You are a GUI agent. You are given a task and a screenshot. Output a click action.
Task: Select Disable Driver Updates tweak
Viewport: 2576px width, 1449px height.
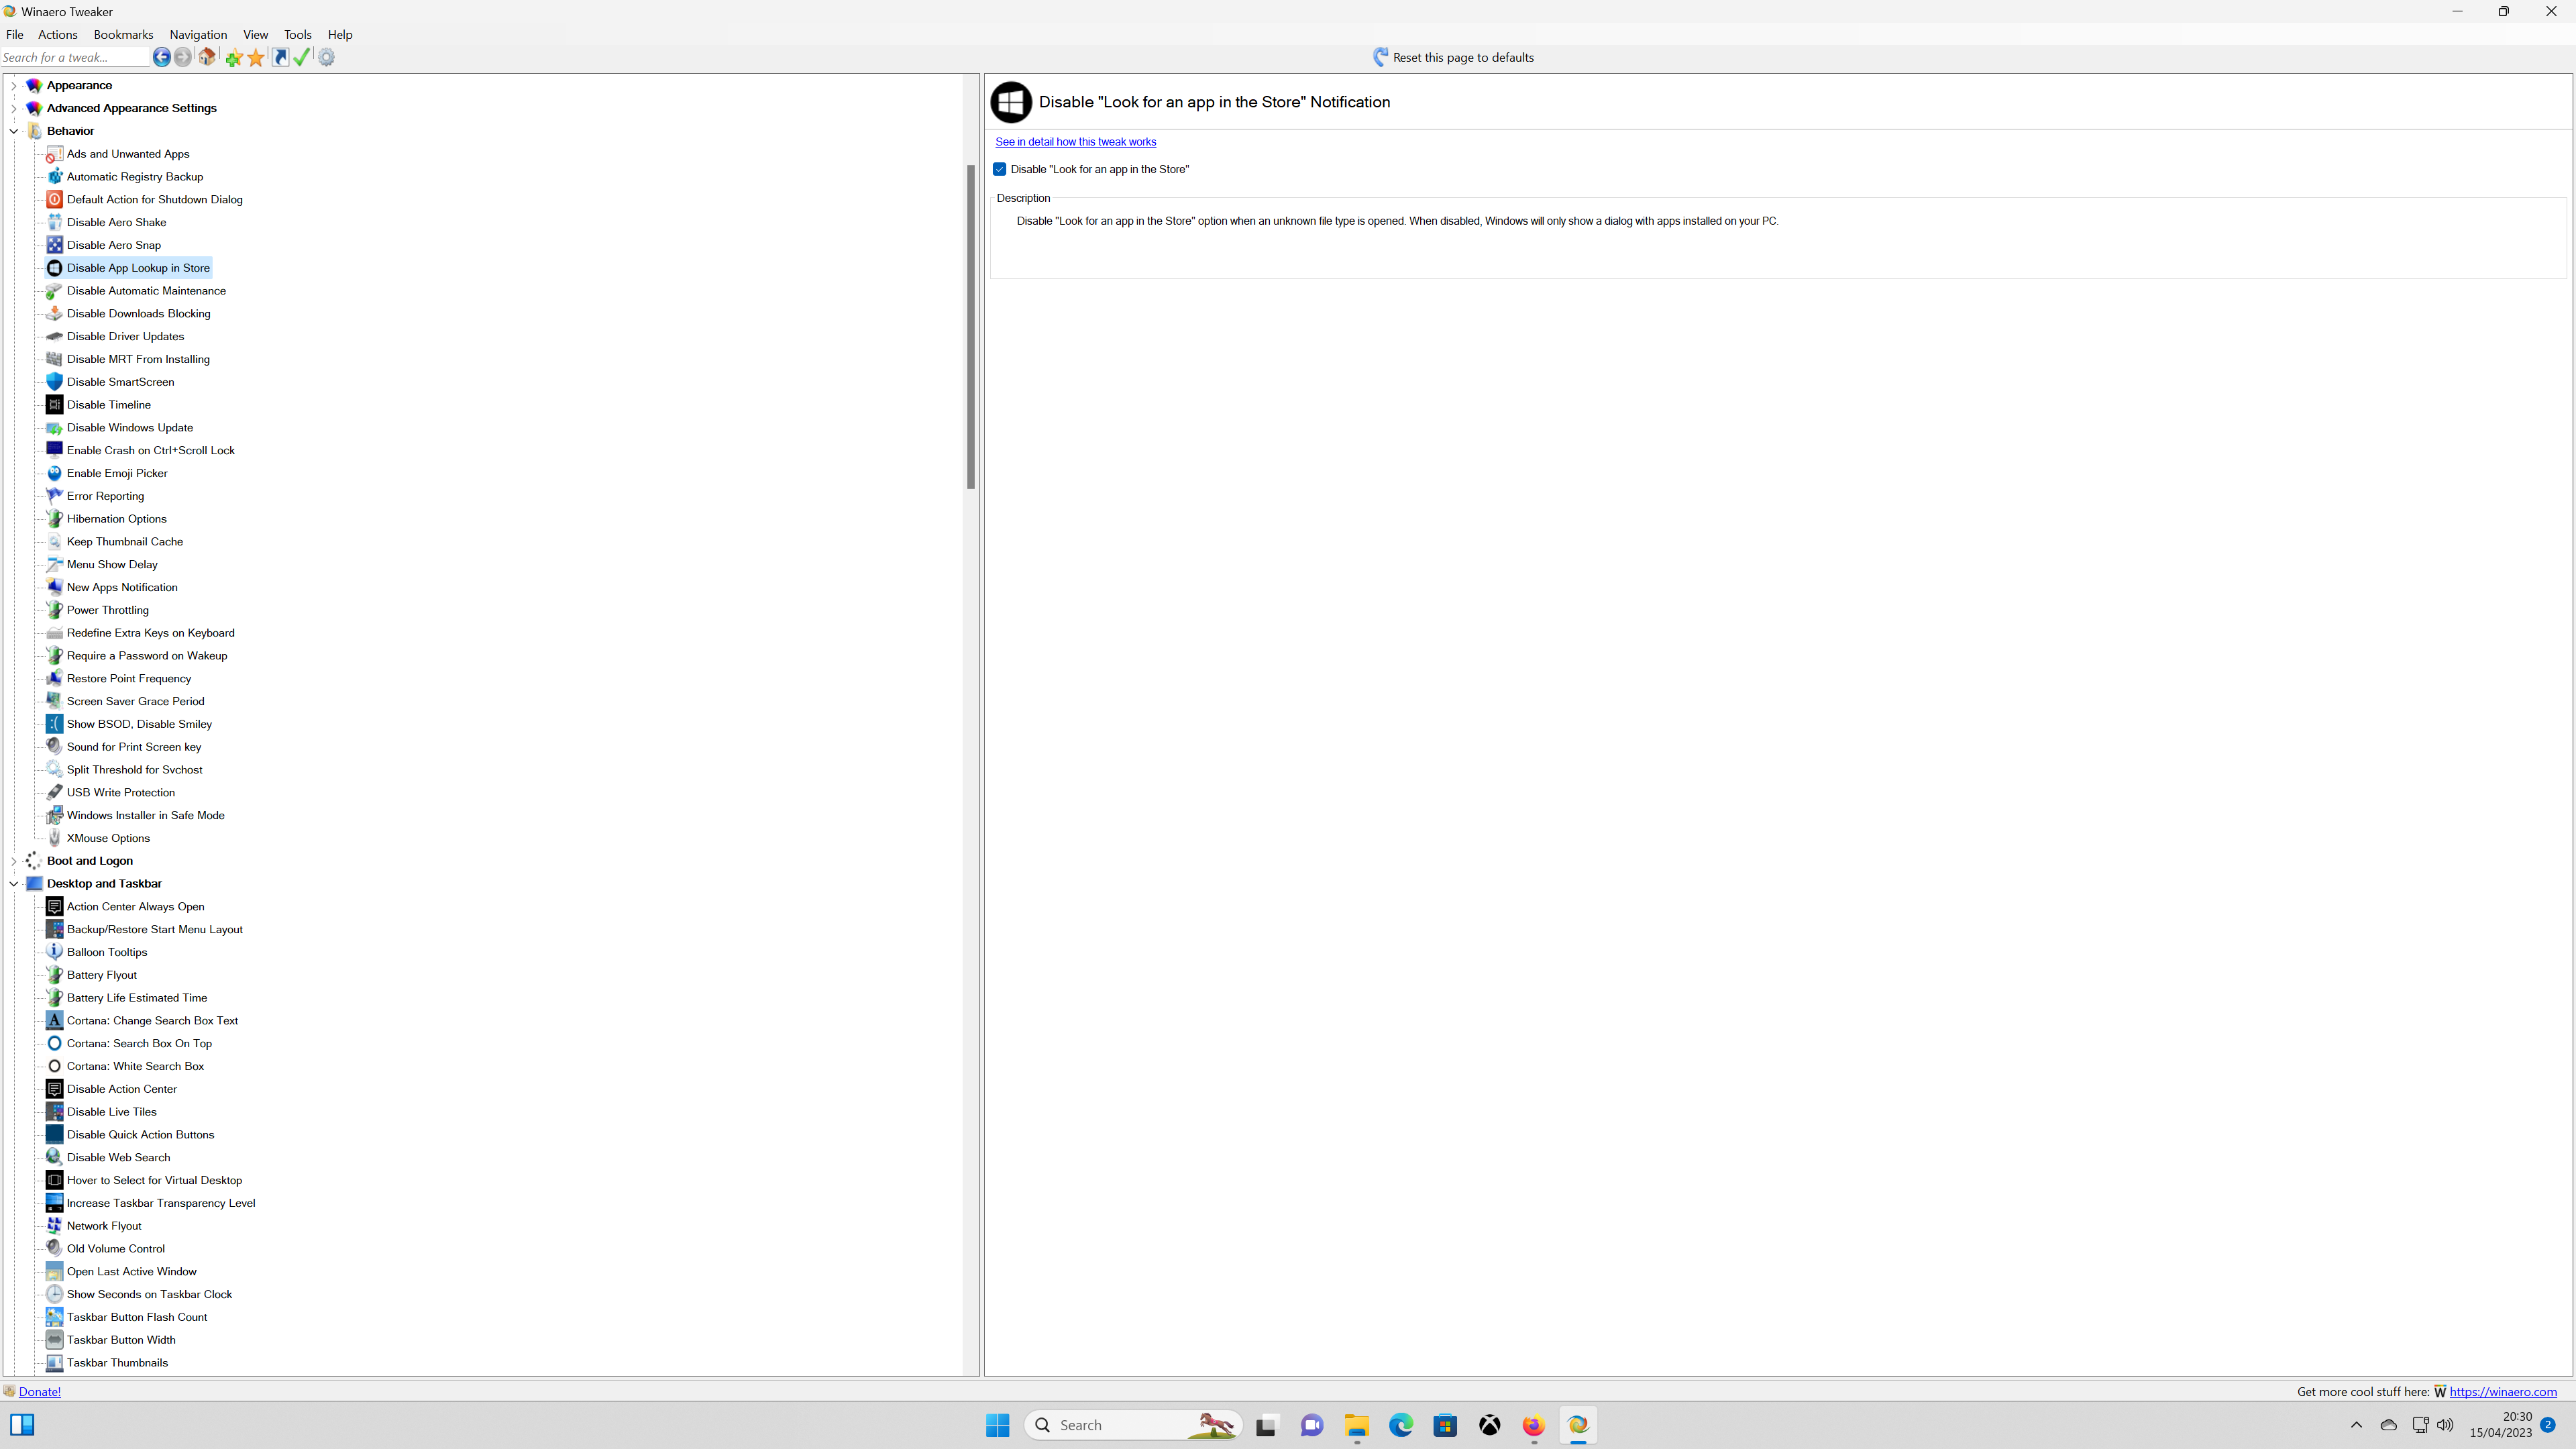[125, 336]
